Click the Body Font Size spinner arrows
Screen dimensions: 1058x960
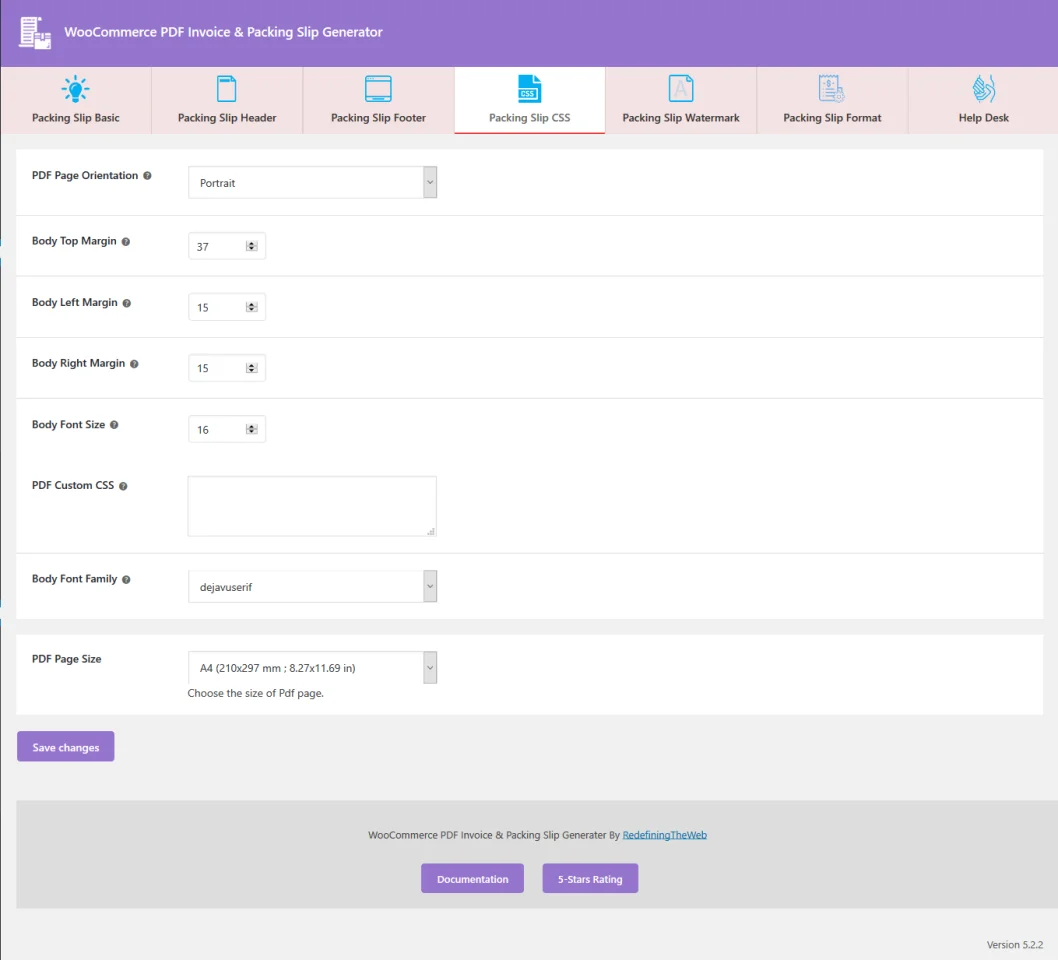[252, 429]
